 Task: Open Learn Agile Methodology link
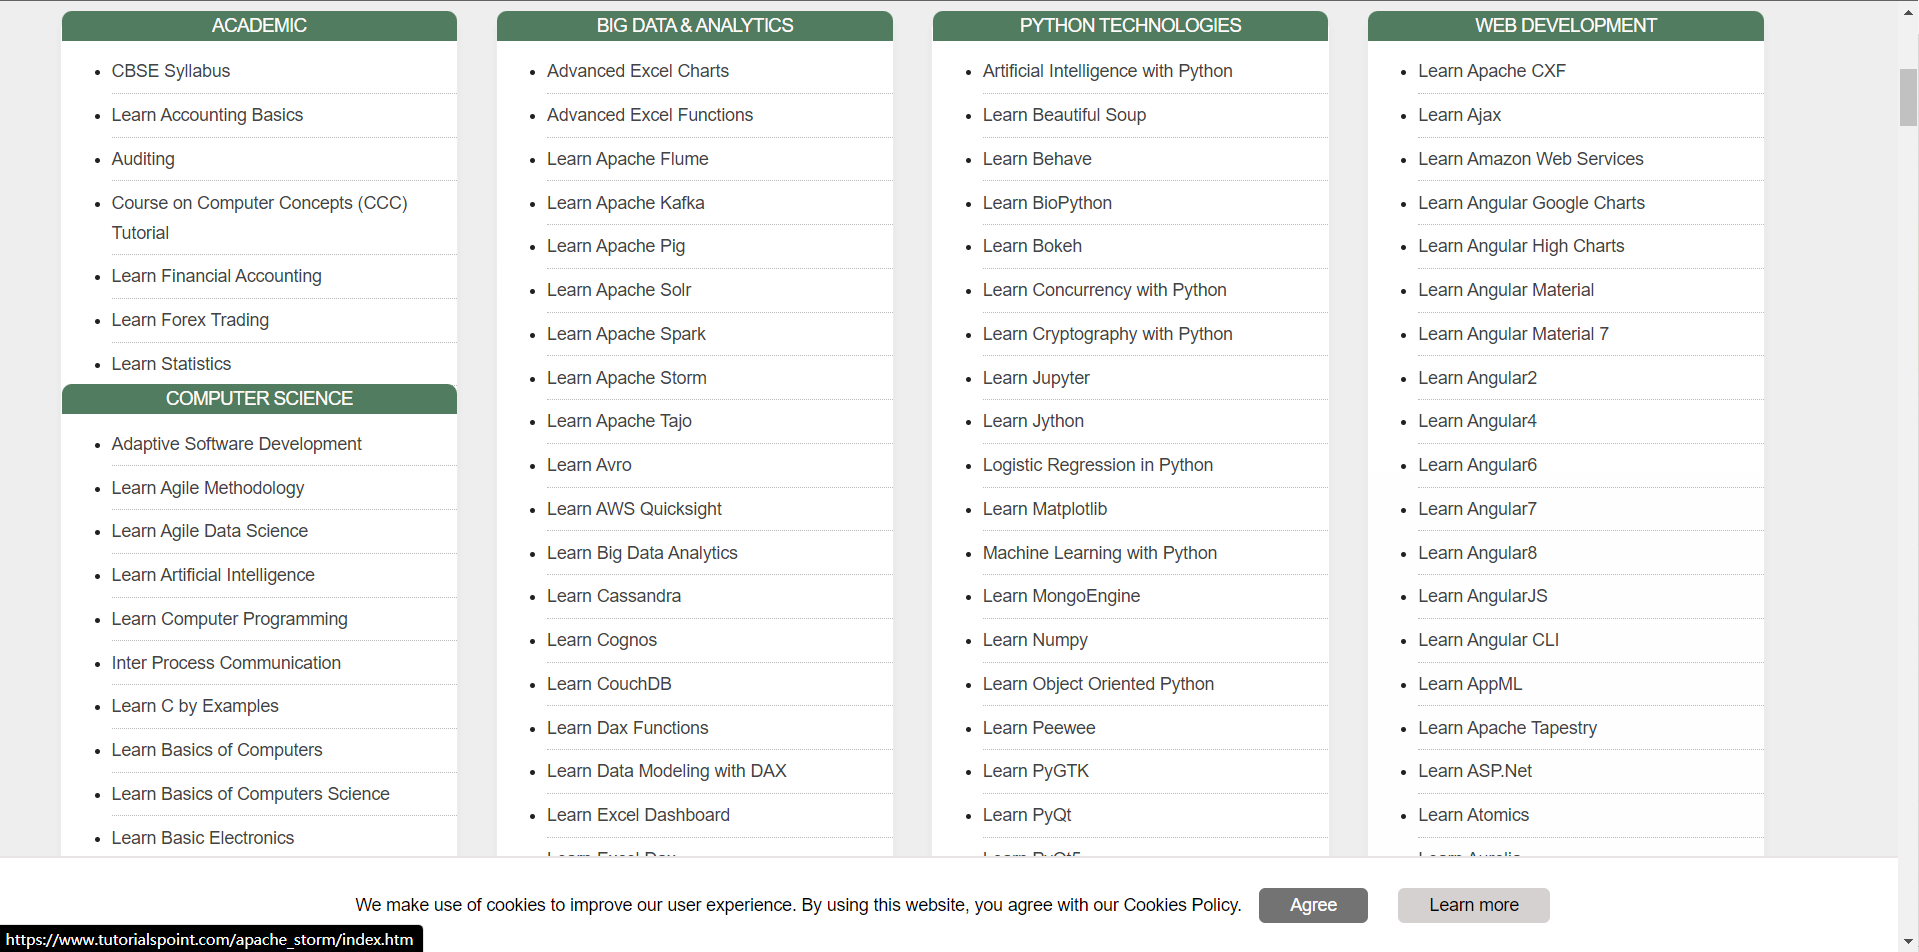tap(208, 488)
